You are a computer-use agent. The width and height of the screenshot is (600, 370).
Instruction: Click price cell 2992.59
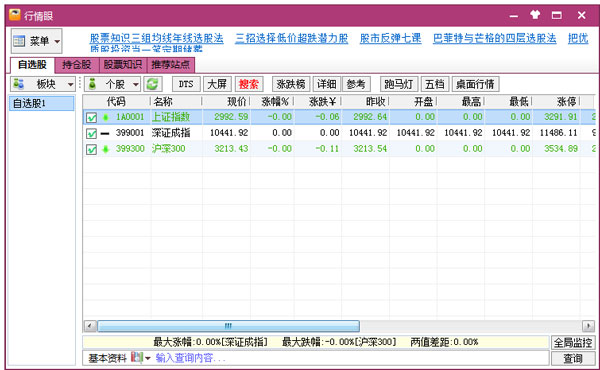[231, 117]
